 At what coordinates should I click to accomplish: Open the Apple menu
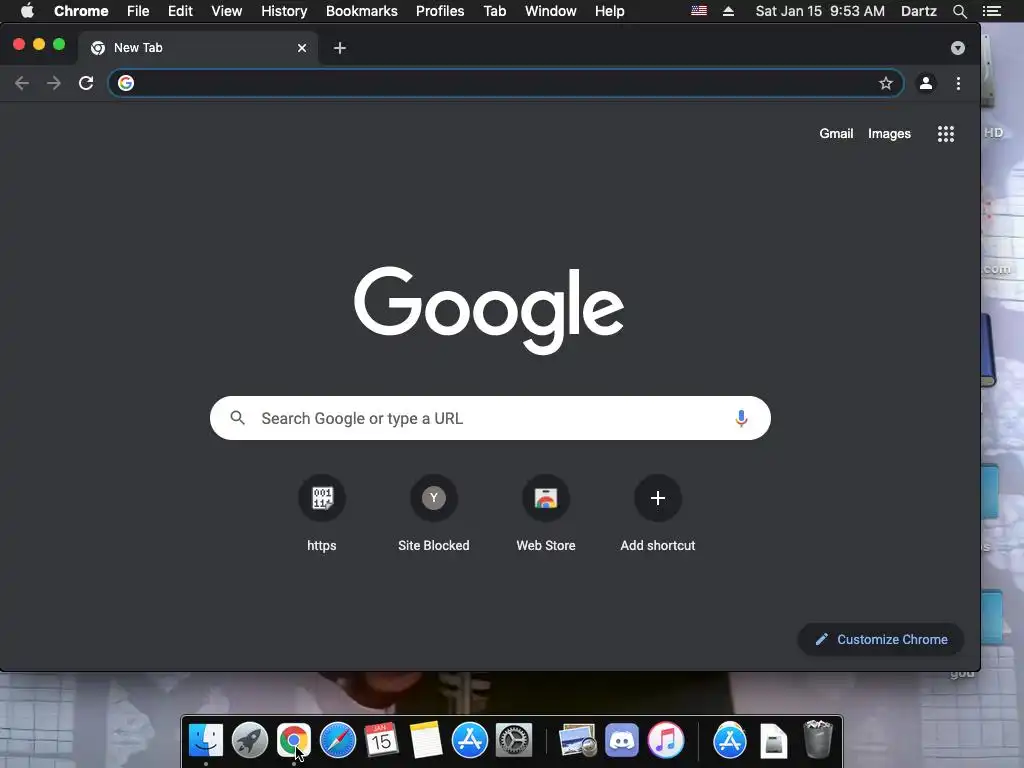[x=27, y=11]
